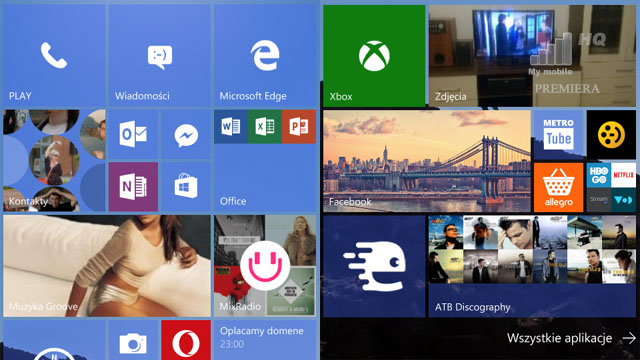Viewport: 640px width, 360px height.
Task: Open the calendar tile showing Oplacamy domene
Action: click(265, 340)
